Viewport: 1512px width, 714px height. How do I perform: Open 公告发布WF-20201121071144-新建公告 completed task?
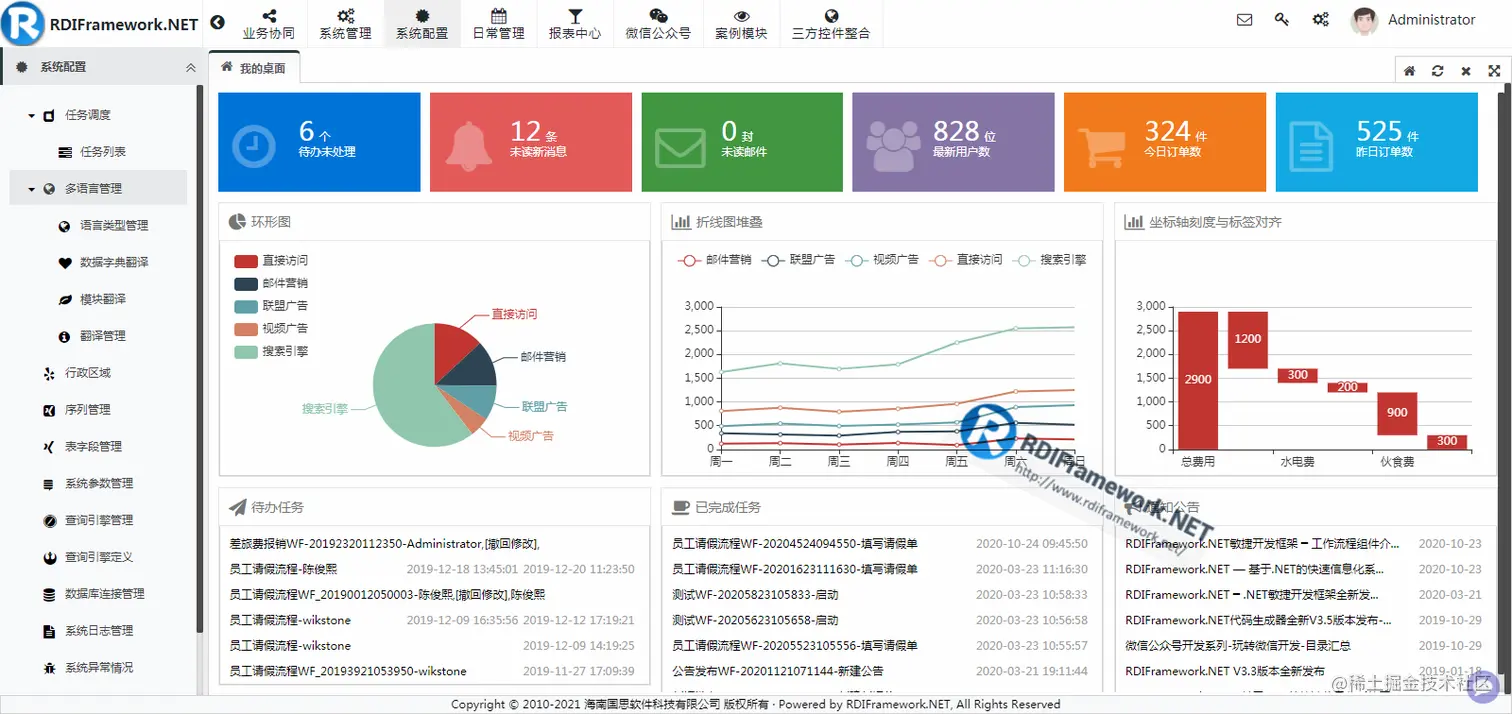(777, 671)
